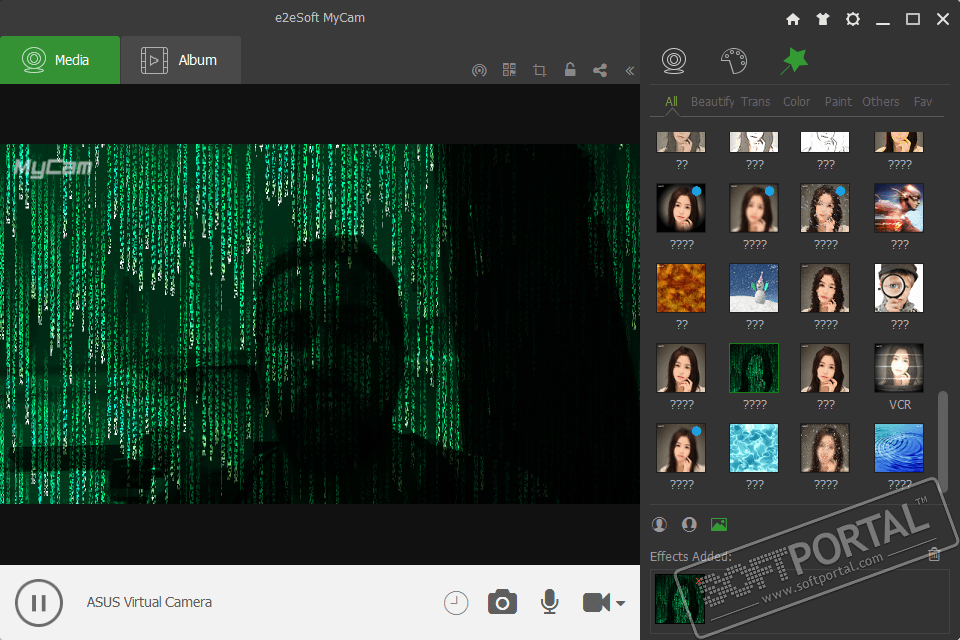960x640 pixels.
Task: Toggle the microphone
Action: click(550, 602)
